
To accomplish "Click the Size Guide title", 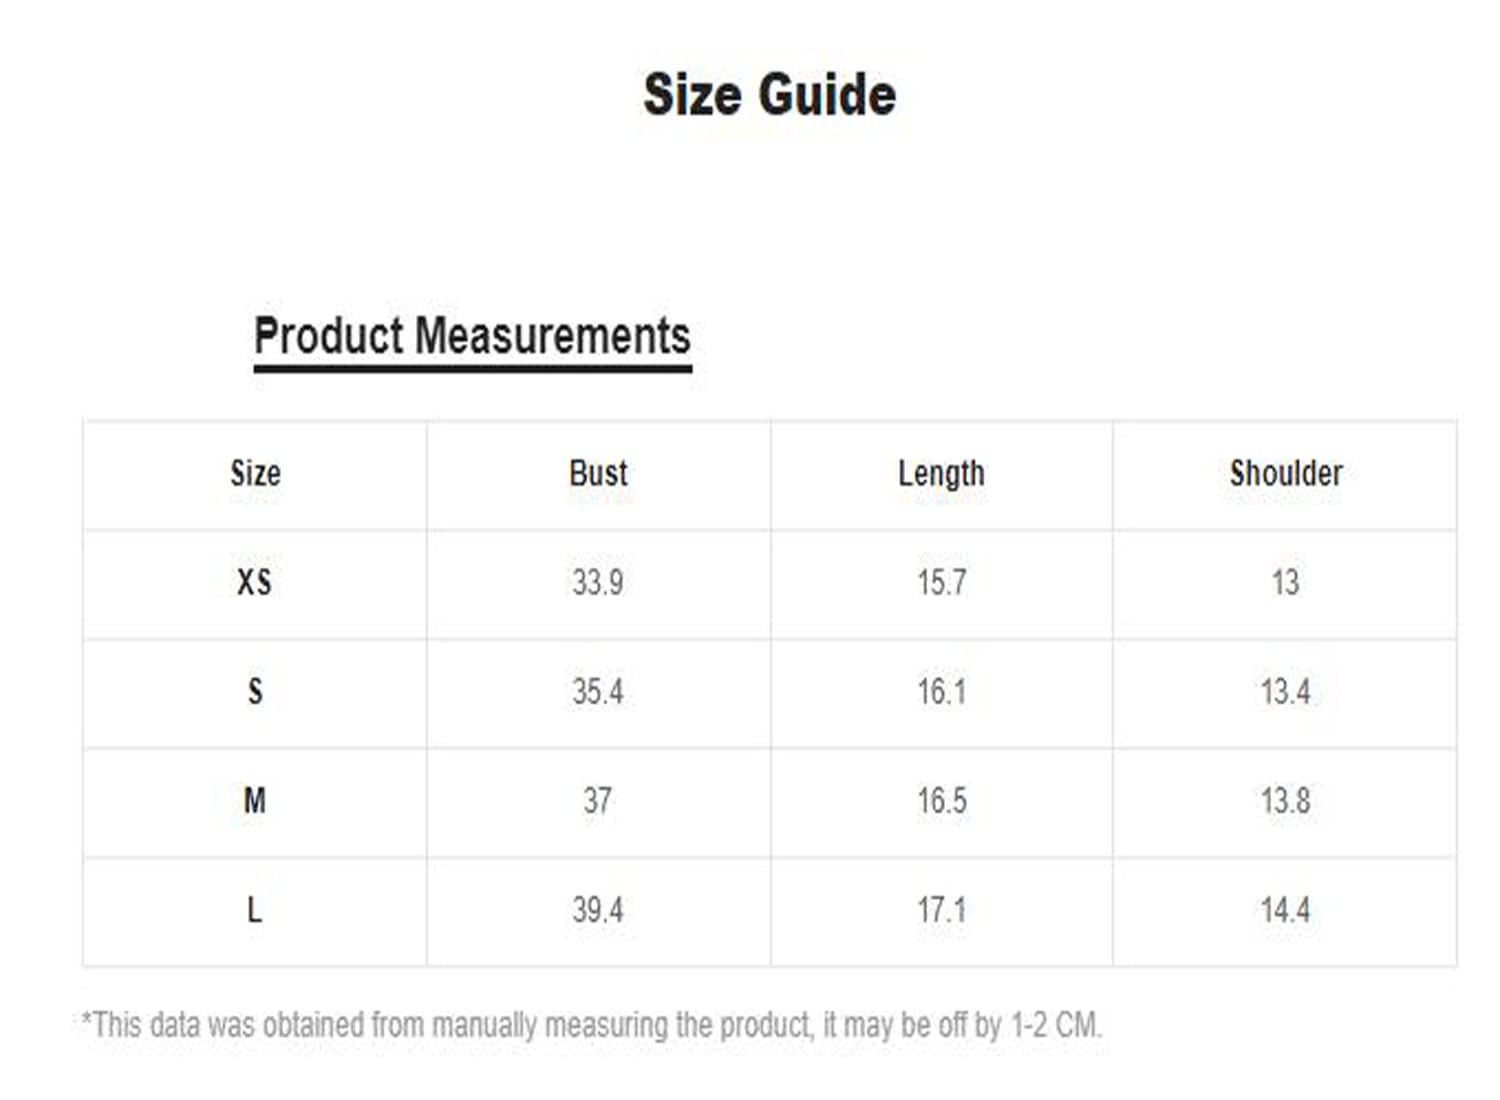I will [769, 95].
